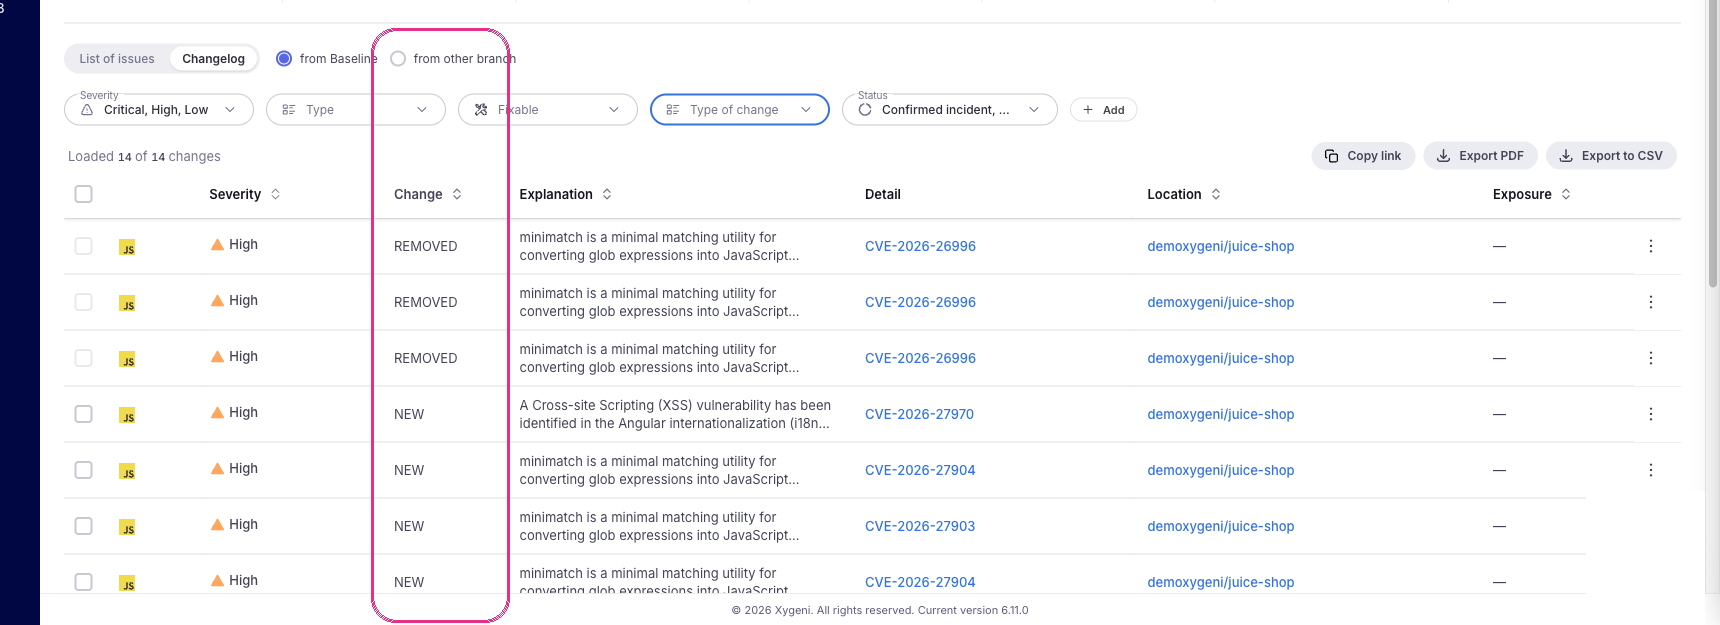Screen dimensions: 1720x625
Task: Open the Status Confirmed incident dropdown
Action: [950, 110]
